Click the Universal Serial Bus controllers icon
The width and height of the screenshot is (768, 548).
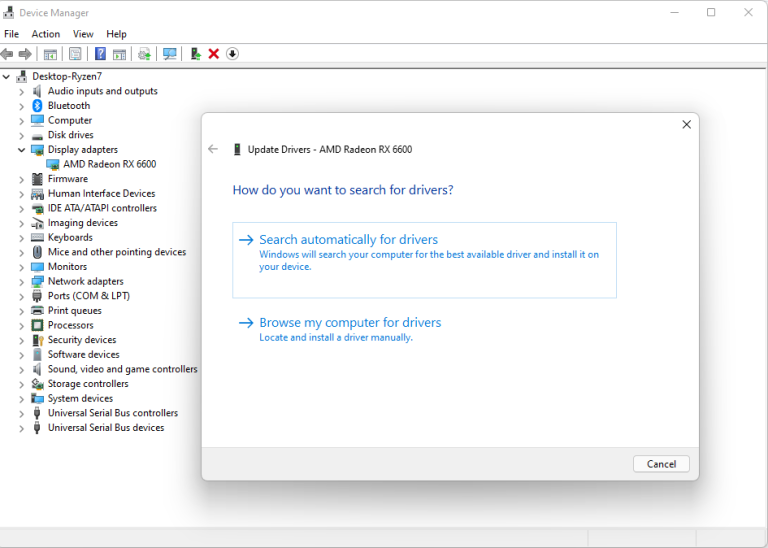37,413
